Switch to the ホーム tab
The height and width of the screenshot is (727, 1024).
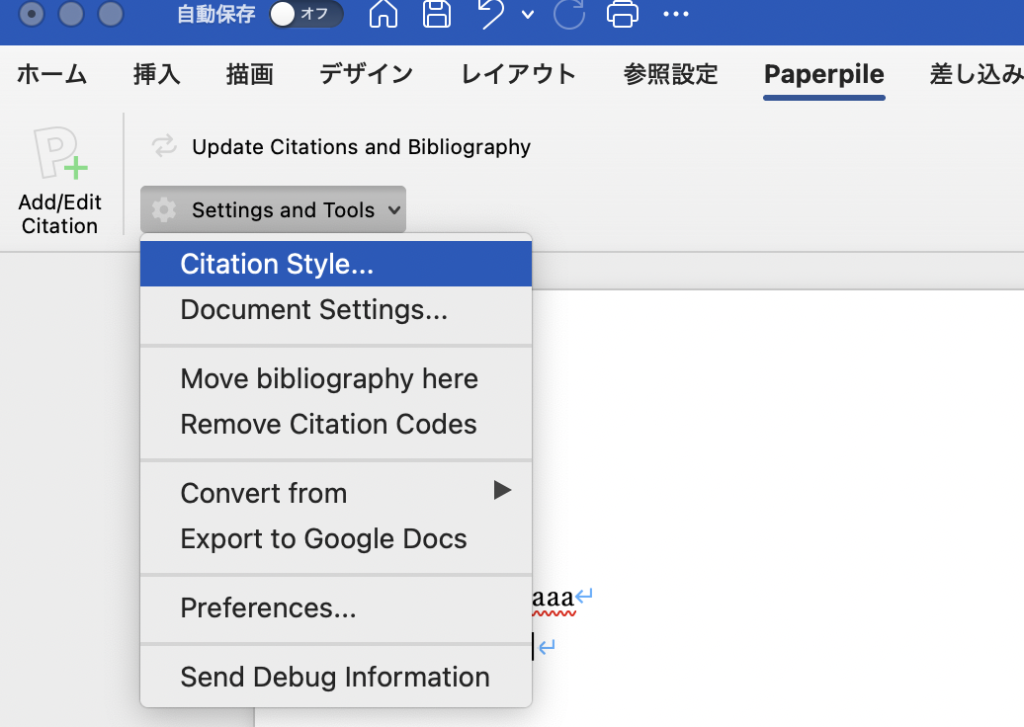pyautogui.click(x=52, y=74)
